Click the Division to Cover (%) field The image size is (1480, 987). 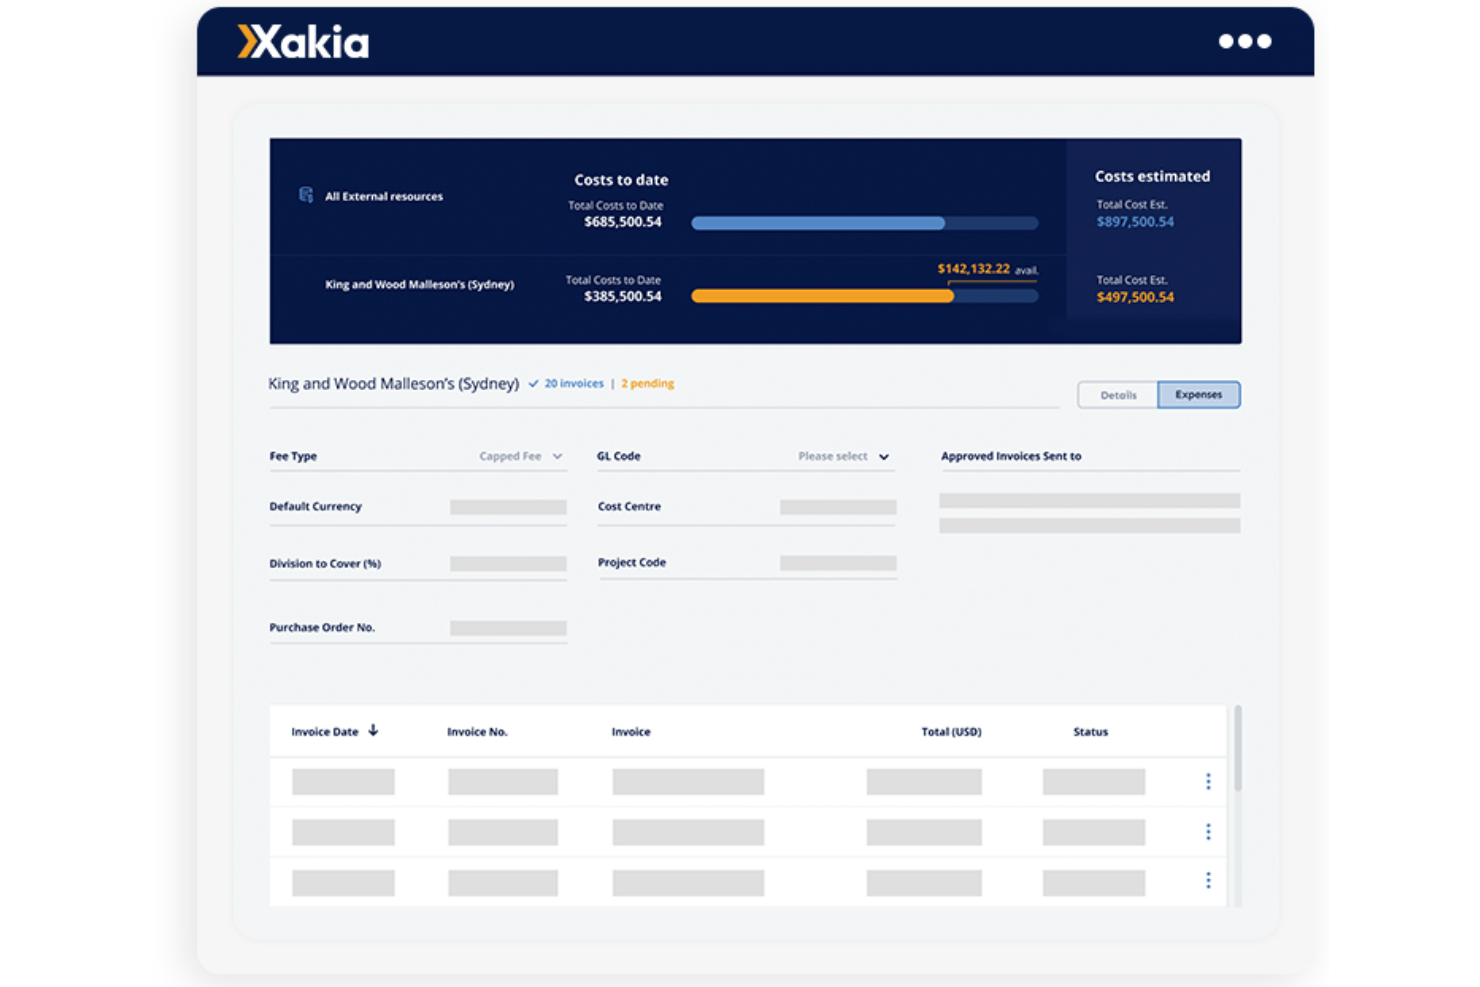[x=508, y=564]
